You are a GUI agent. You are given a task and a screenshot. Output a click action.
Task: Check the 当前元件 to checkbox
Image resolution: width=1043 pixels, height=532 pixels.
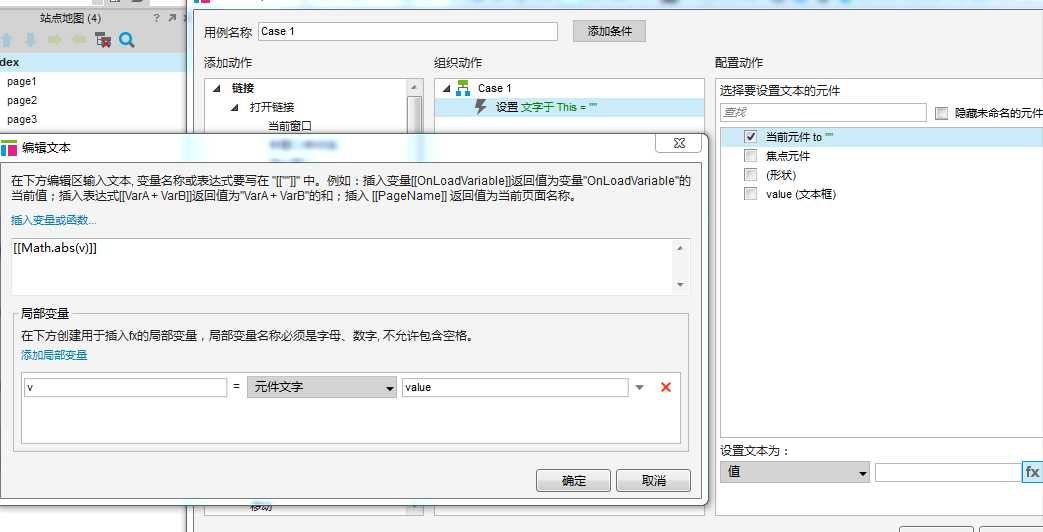750,136
